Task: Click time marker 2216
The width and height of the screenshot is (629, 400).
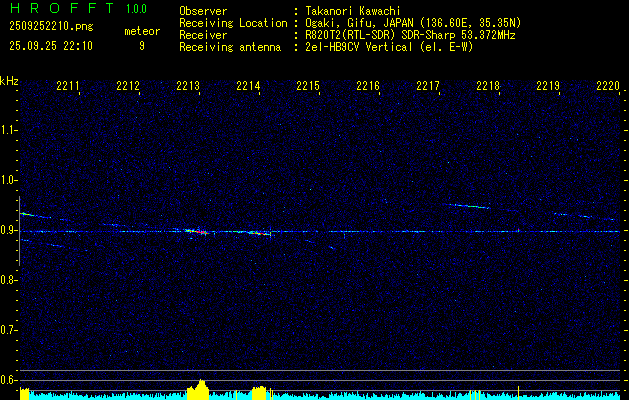Action: click(x=368, y=86)
